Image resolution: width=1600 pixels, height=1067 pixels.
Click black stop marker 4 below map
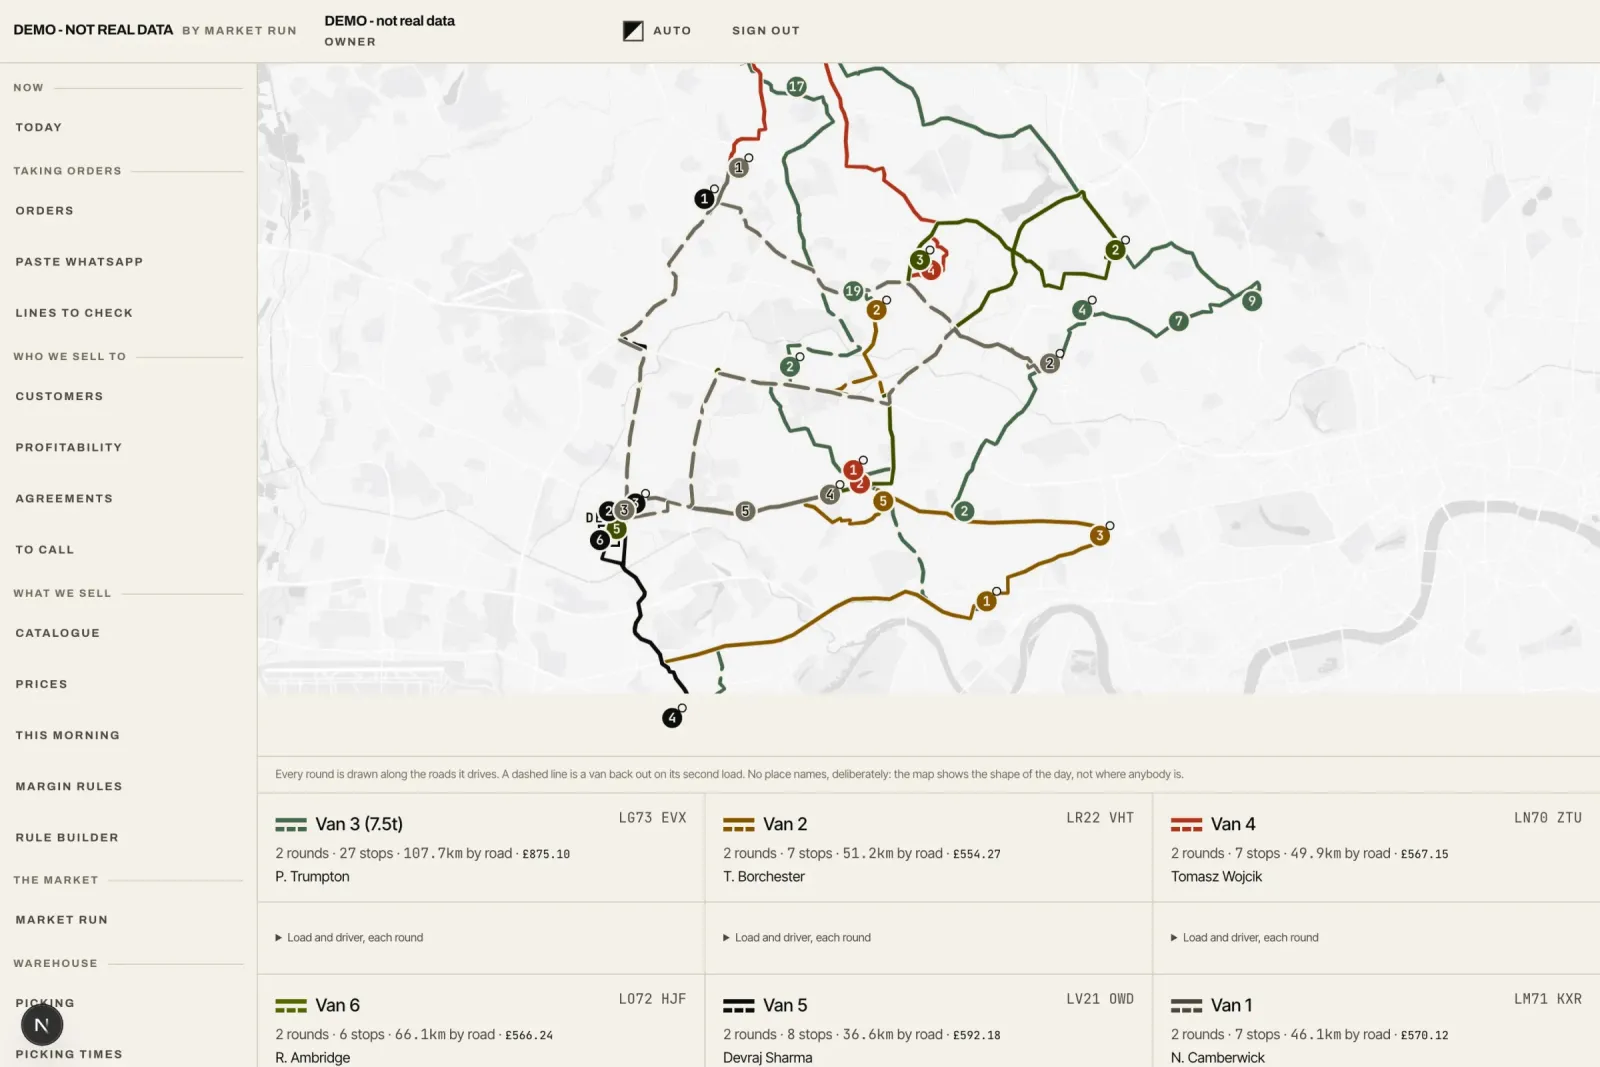(x=672, y=718)
